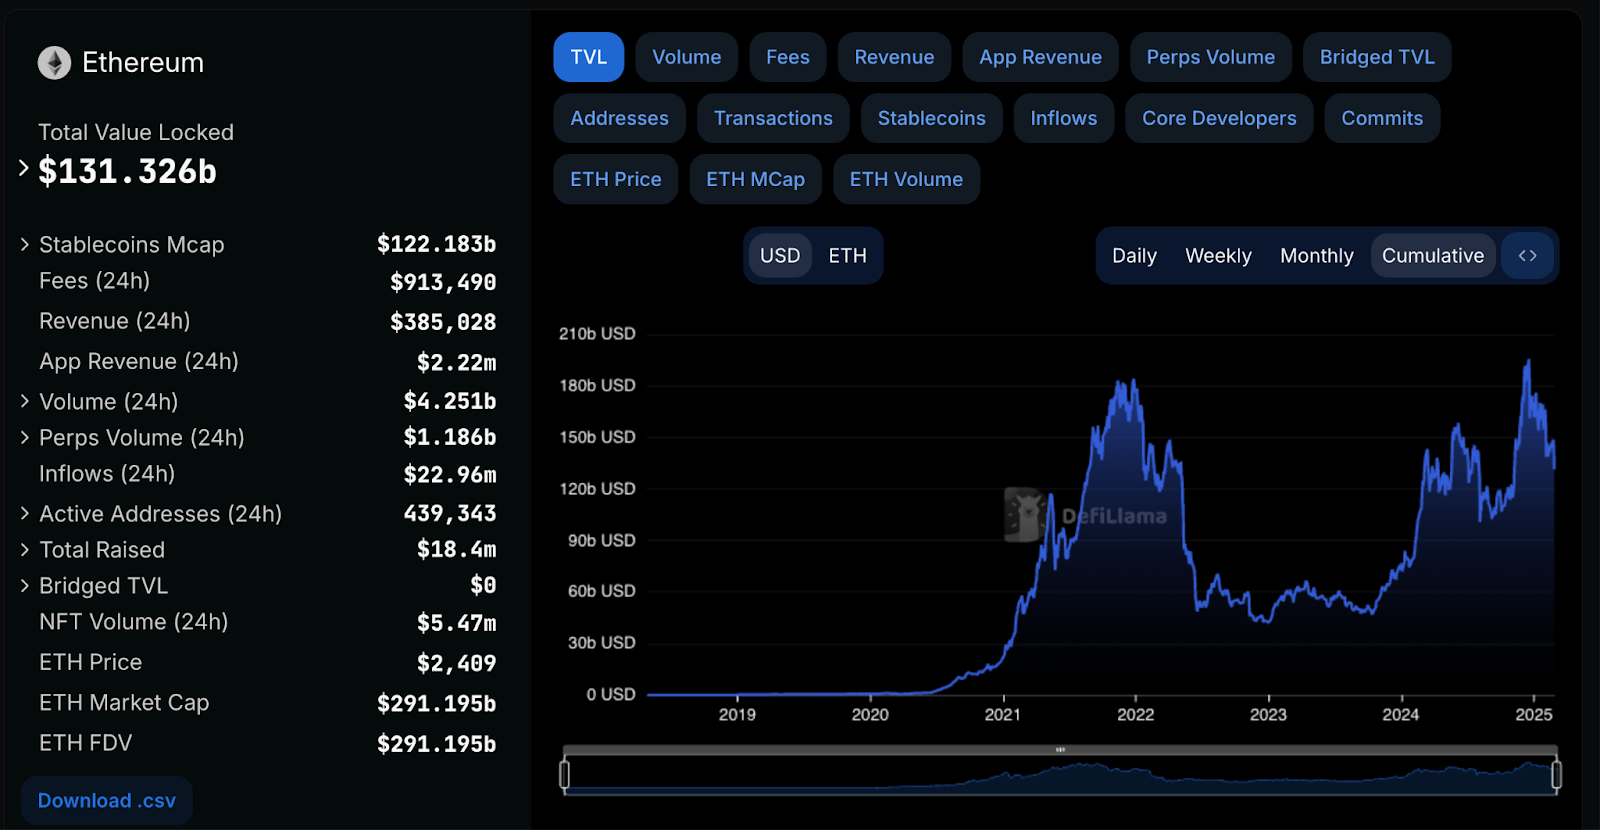Click the App Revenue (24h) value $2.22m
This screenshot has width=1600, height=830.
(x=456, y=362)
